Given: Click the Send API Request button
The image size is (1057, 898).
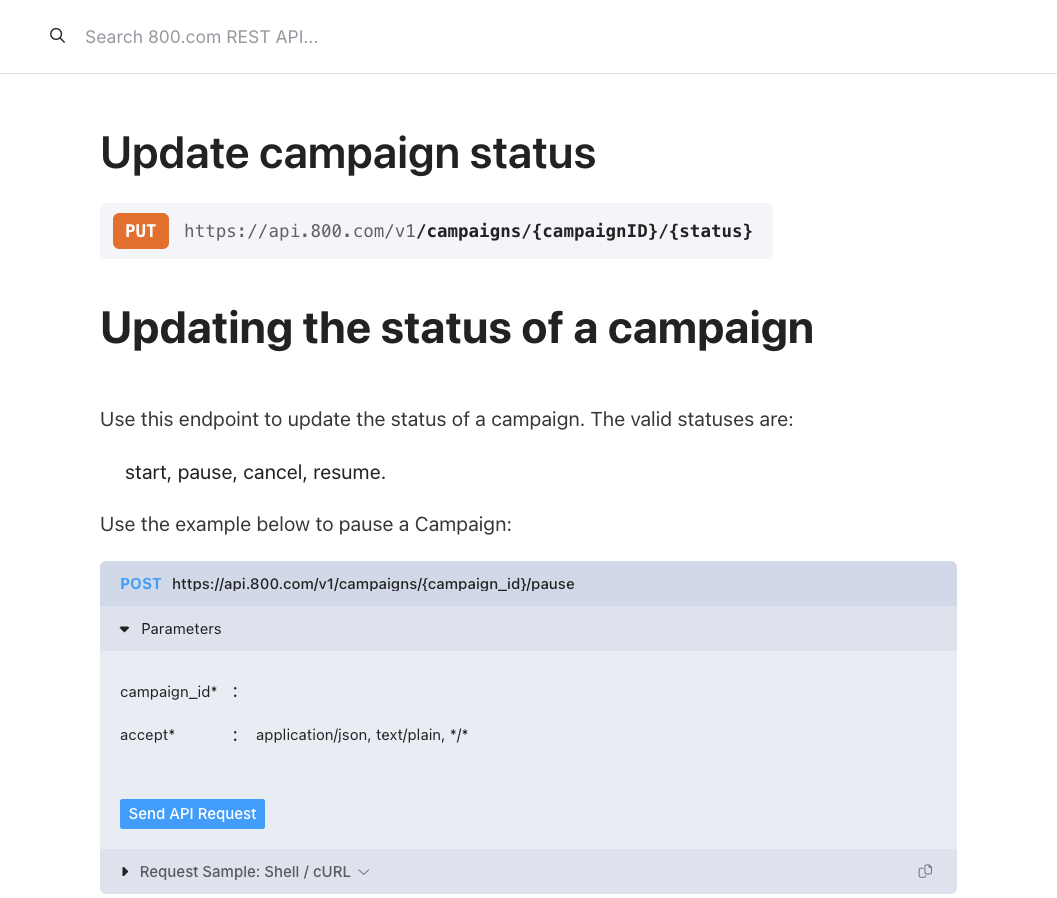Looking at the screenshot, I should [x=192, y=814].
